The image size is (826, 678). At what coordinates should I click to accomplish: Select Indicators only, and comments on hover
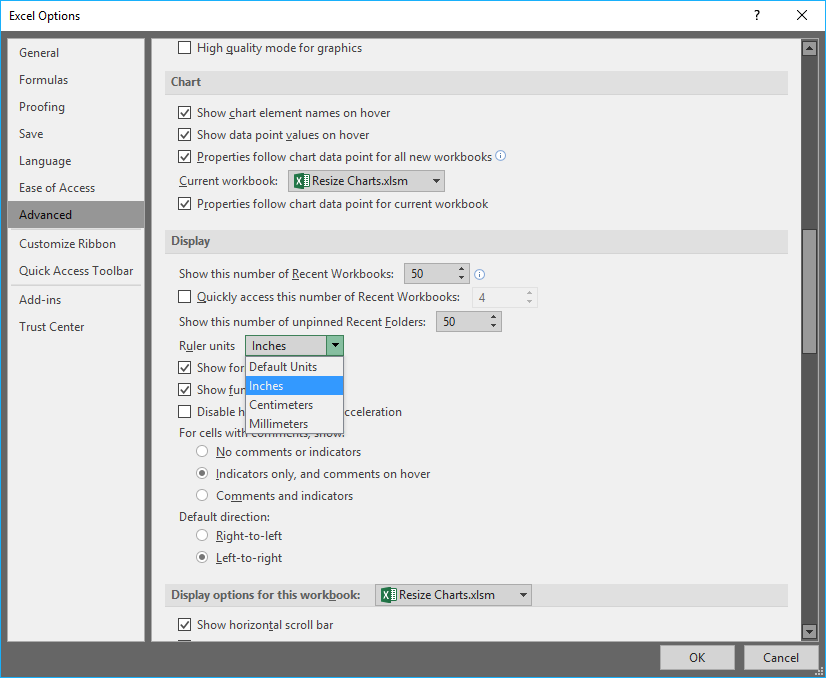click(202, 474)
